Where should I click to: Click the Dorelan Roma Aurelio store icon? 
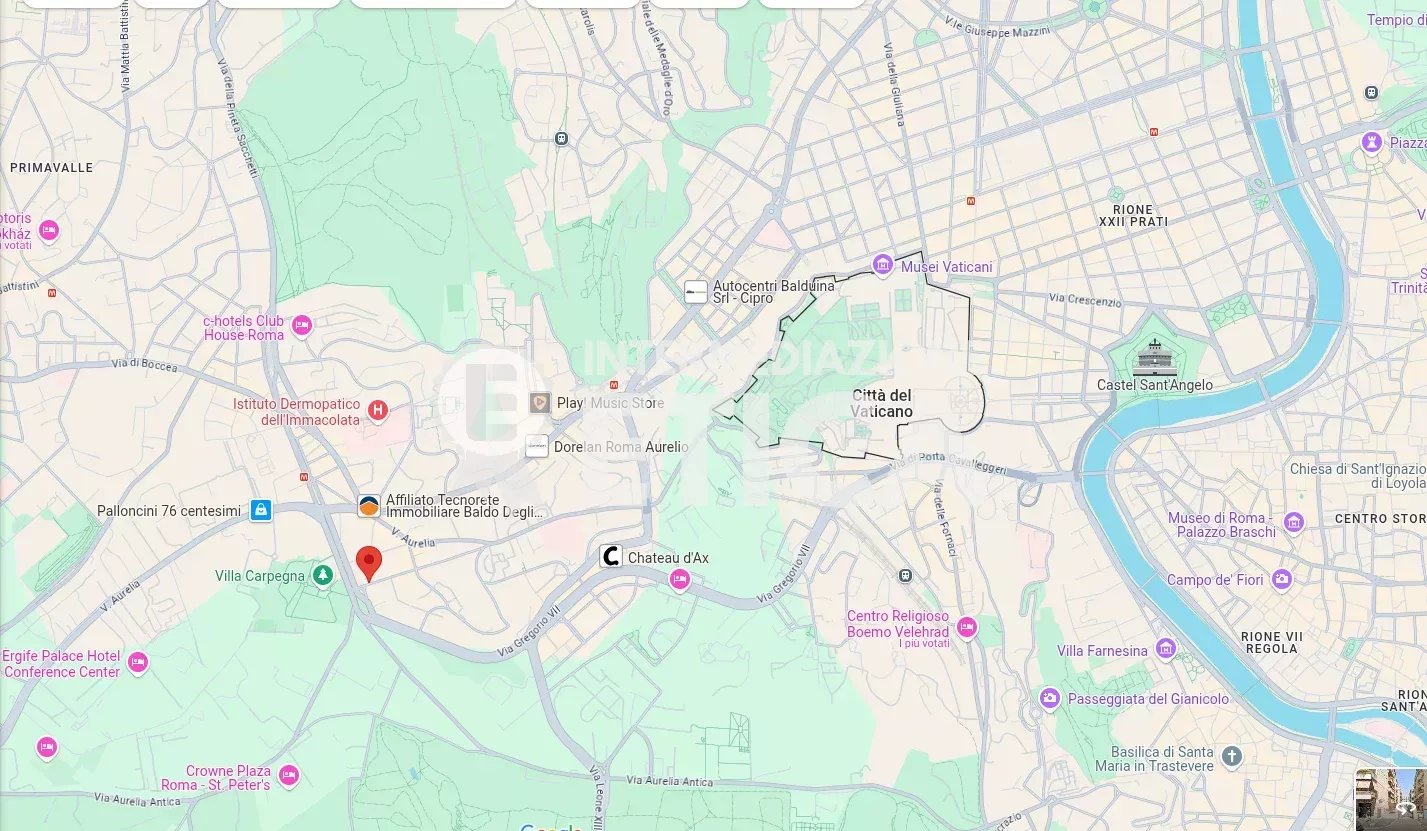(537, 446)
